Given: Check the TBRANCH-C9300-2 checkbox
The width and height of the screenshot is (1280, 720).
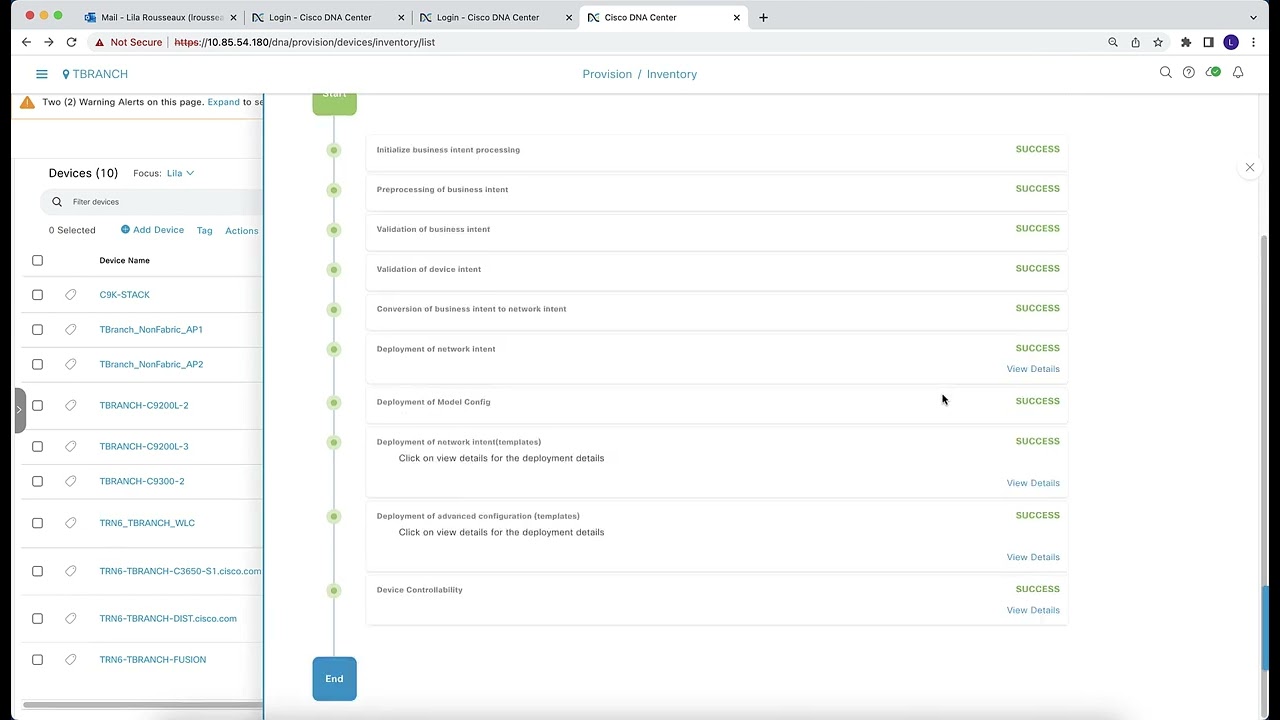Looking at the screenshot, I should [37, 482].
